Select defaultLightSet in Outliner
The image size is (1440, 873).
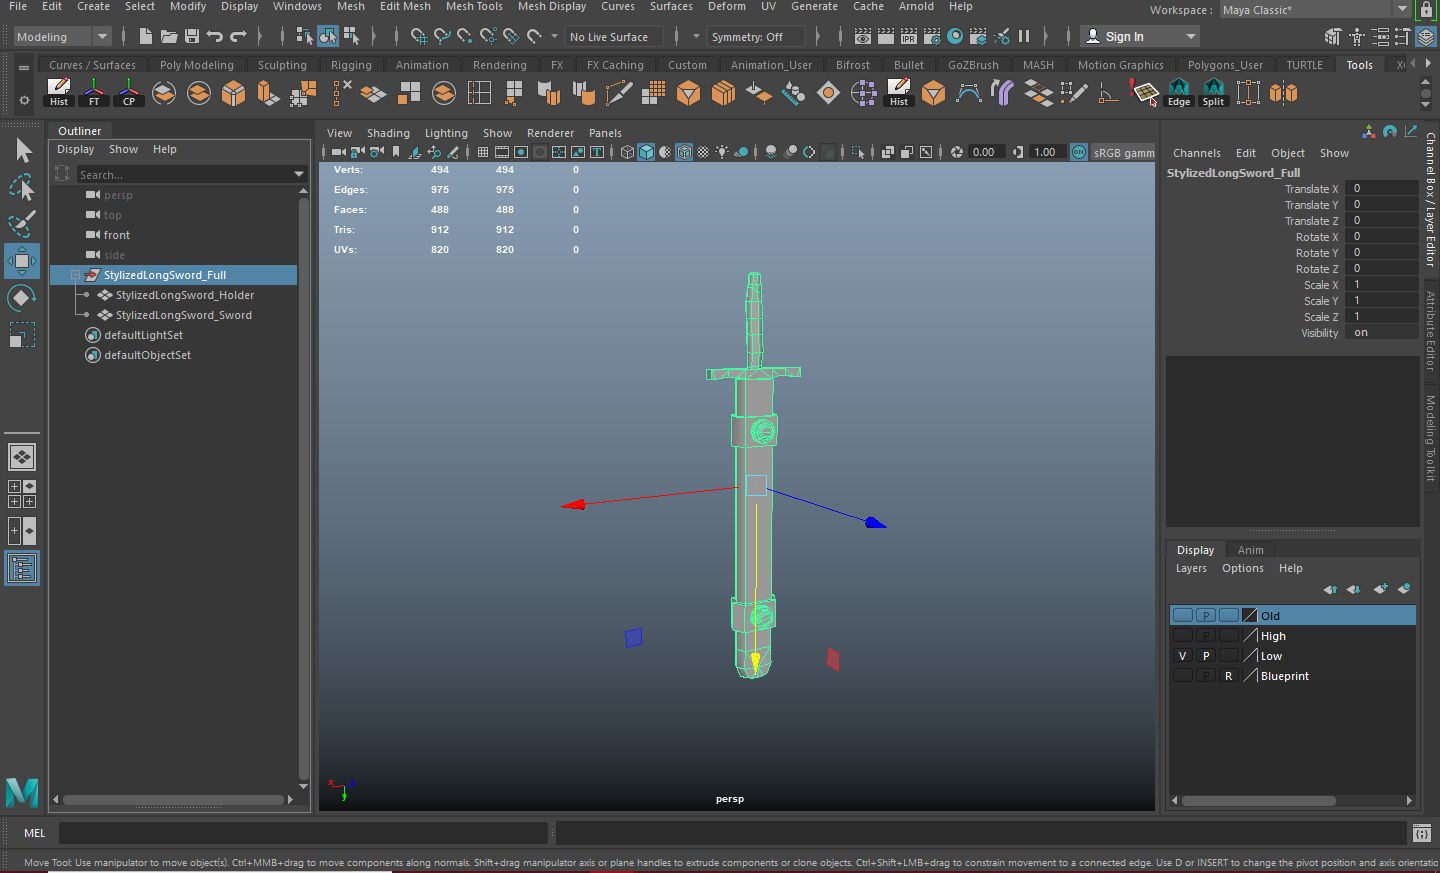click(143, 335)
